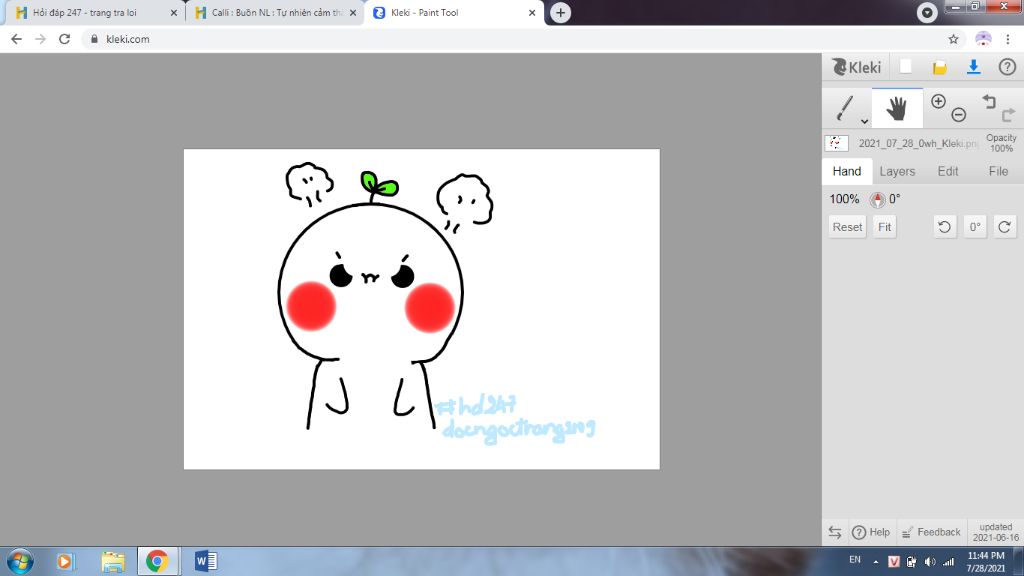Reset the canvas view
Viewport: 1024px width, 576px height.
point(847,227)
